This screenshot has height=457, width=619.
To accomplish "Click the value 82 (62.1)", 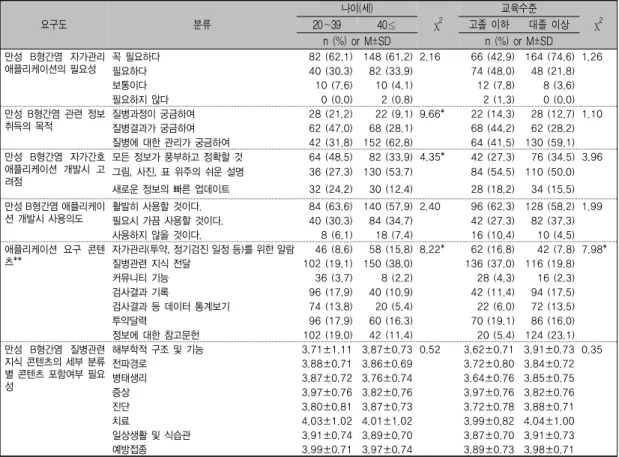I will [x=330, y=57].
